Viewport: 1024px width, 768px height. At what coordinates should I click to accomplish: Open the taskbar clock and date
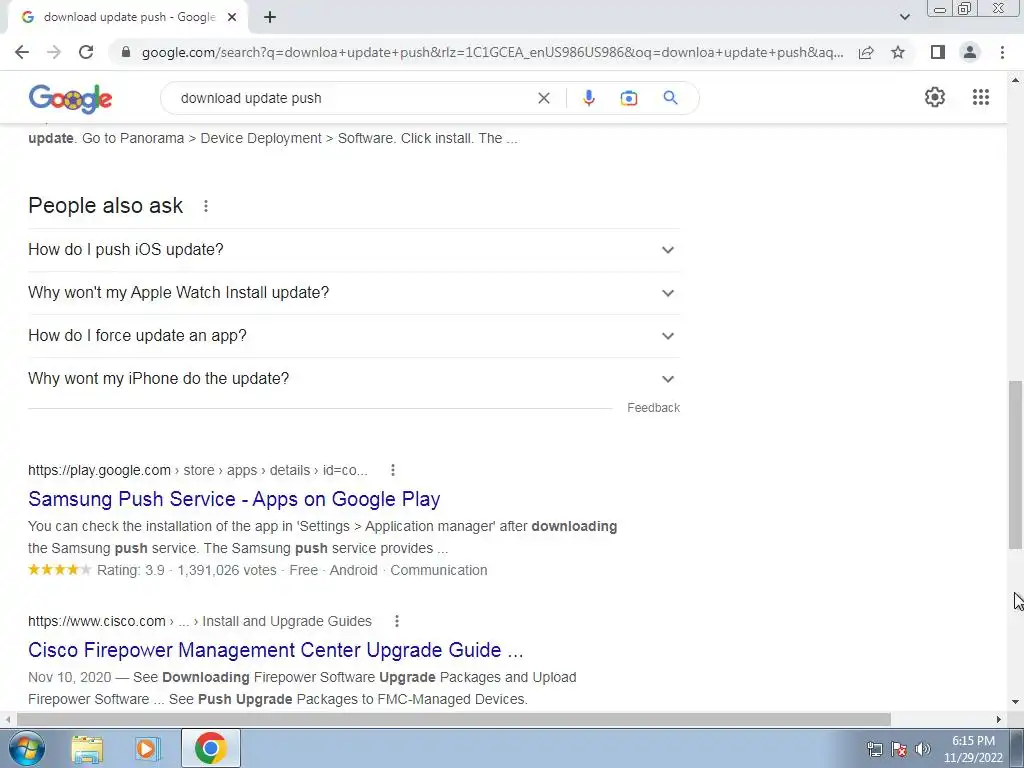click(973, 749)
